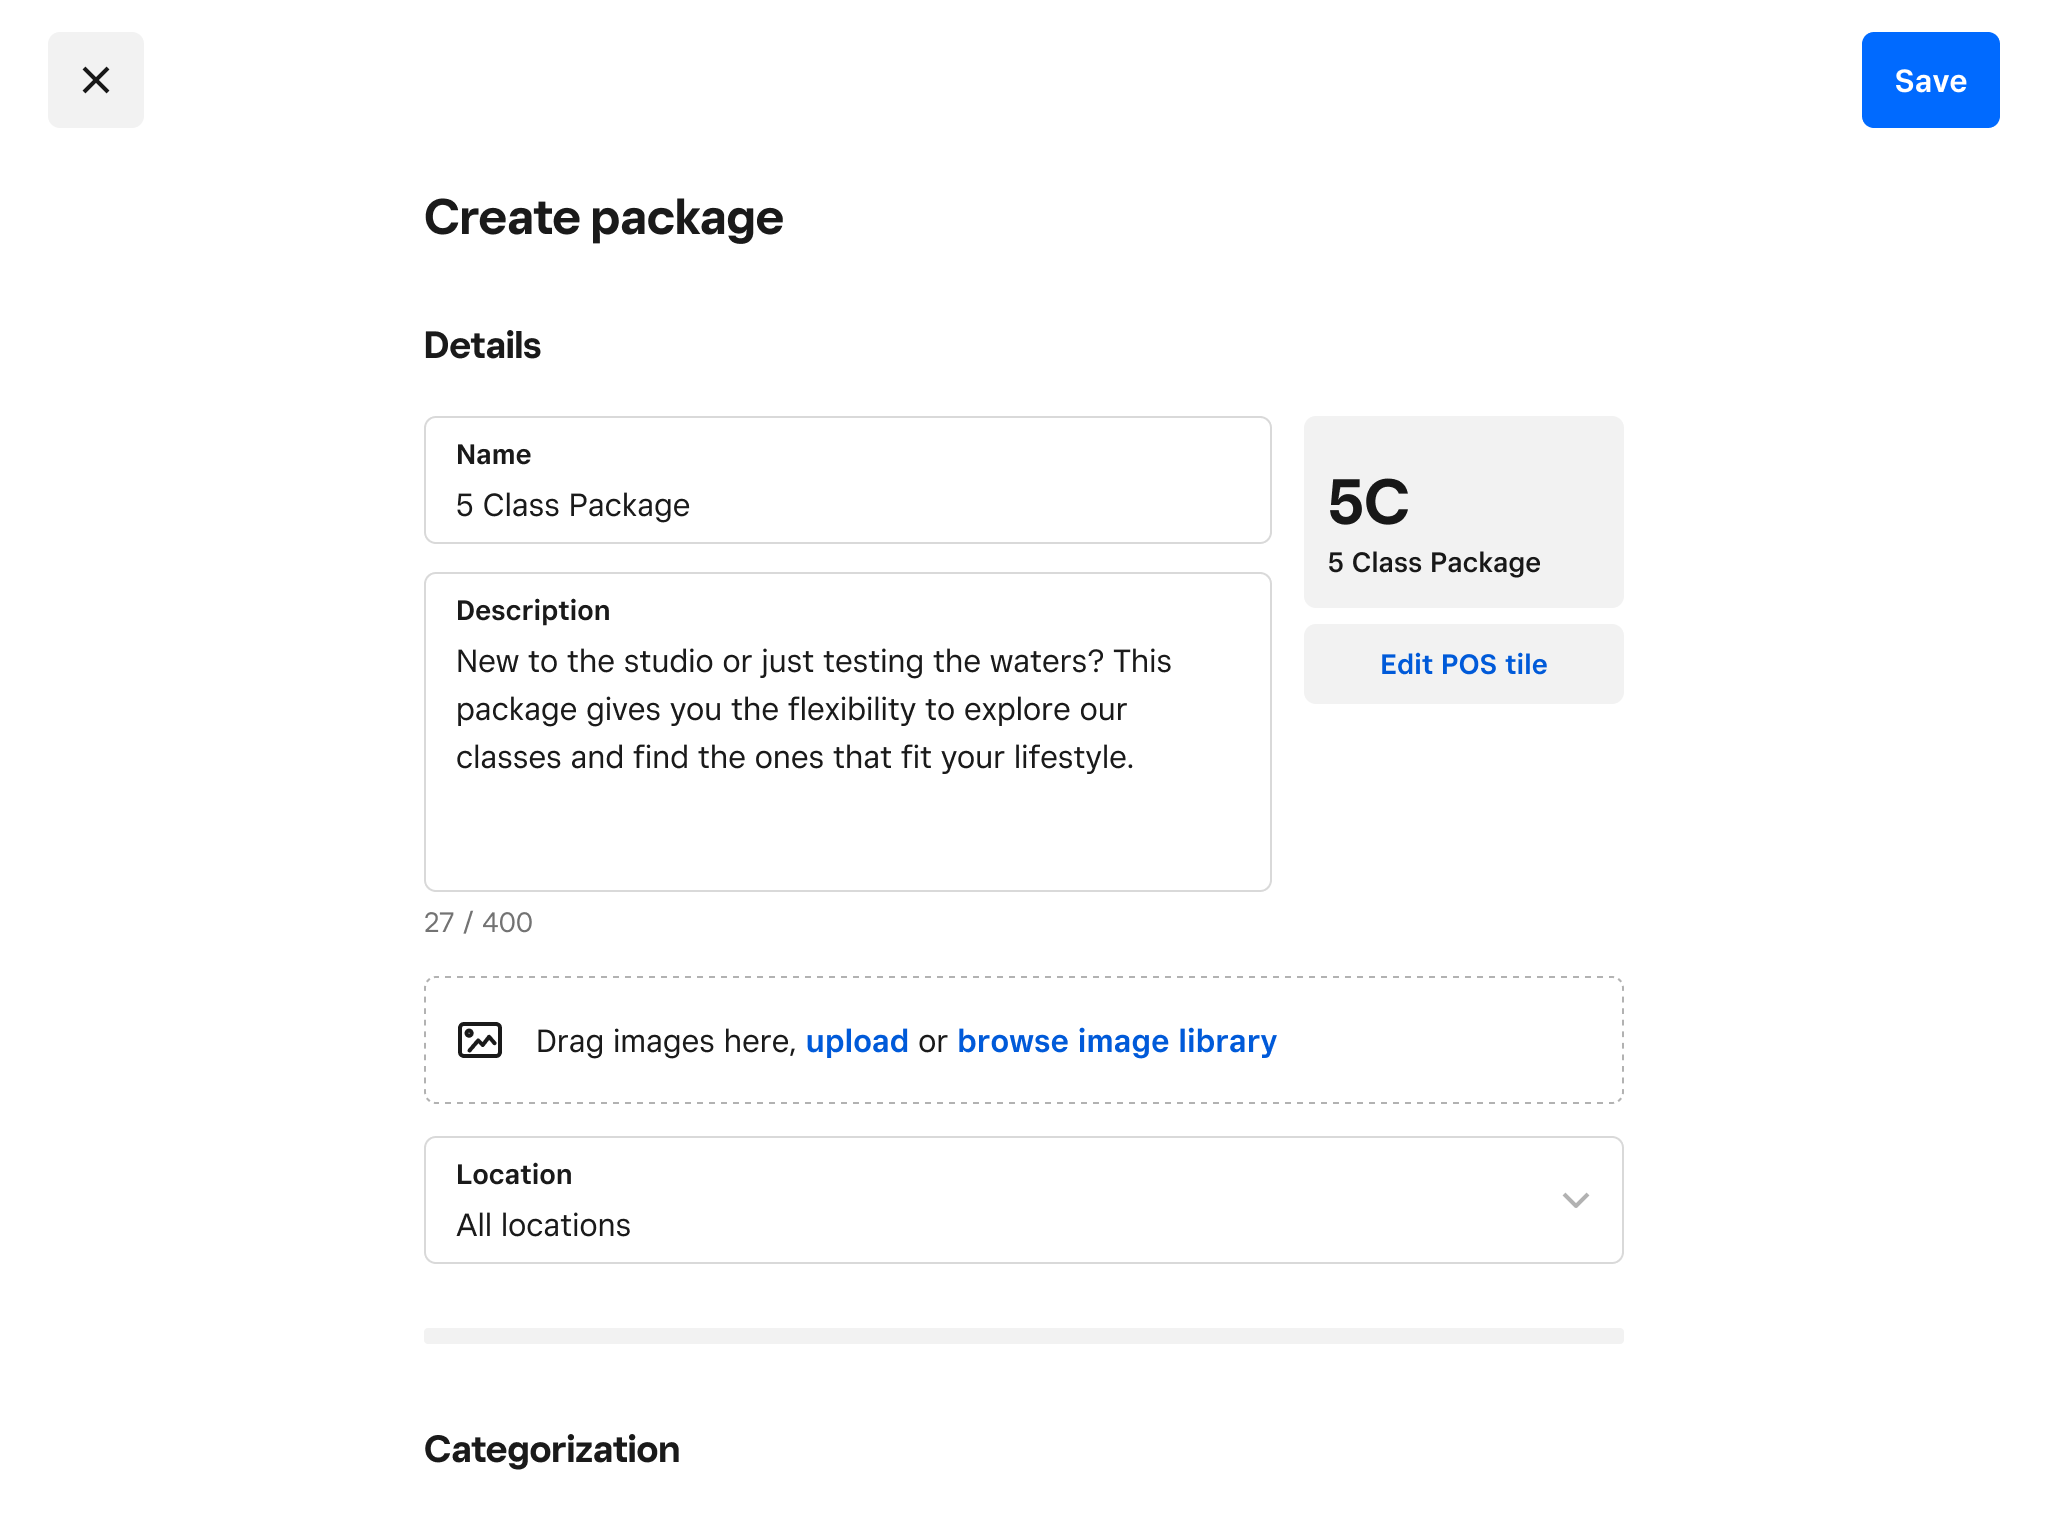Save the new package
2048x1536 pixels.
tap(1929, 80)
